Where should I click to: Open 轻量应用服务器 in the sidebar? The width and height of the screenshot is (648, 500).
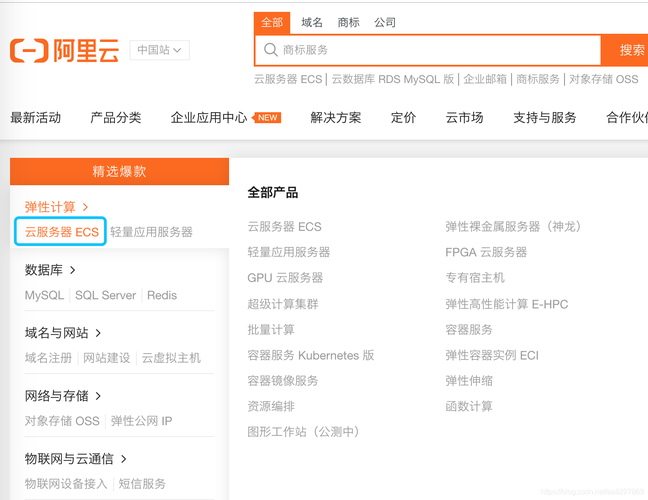coord(151,232)
